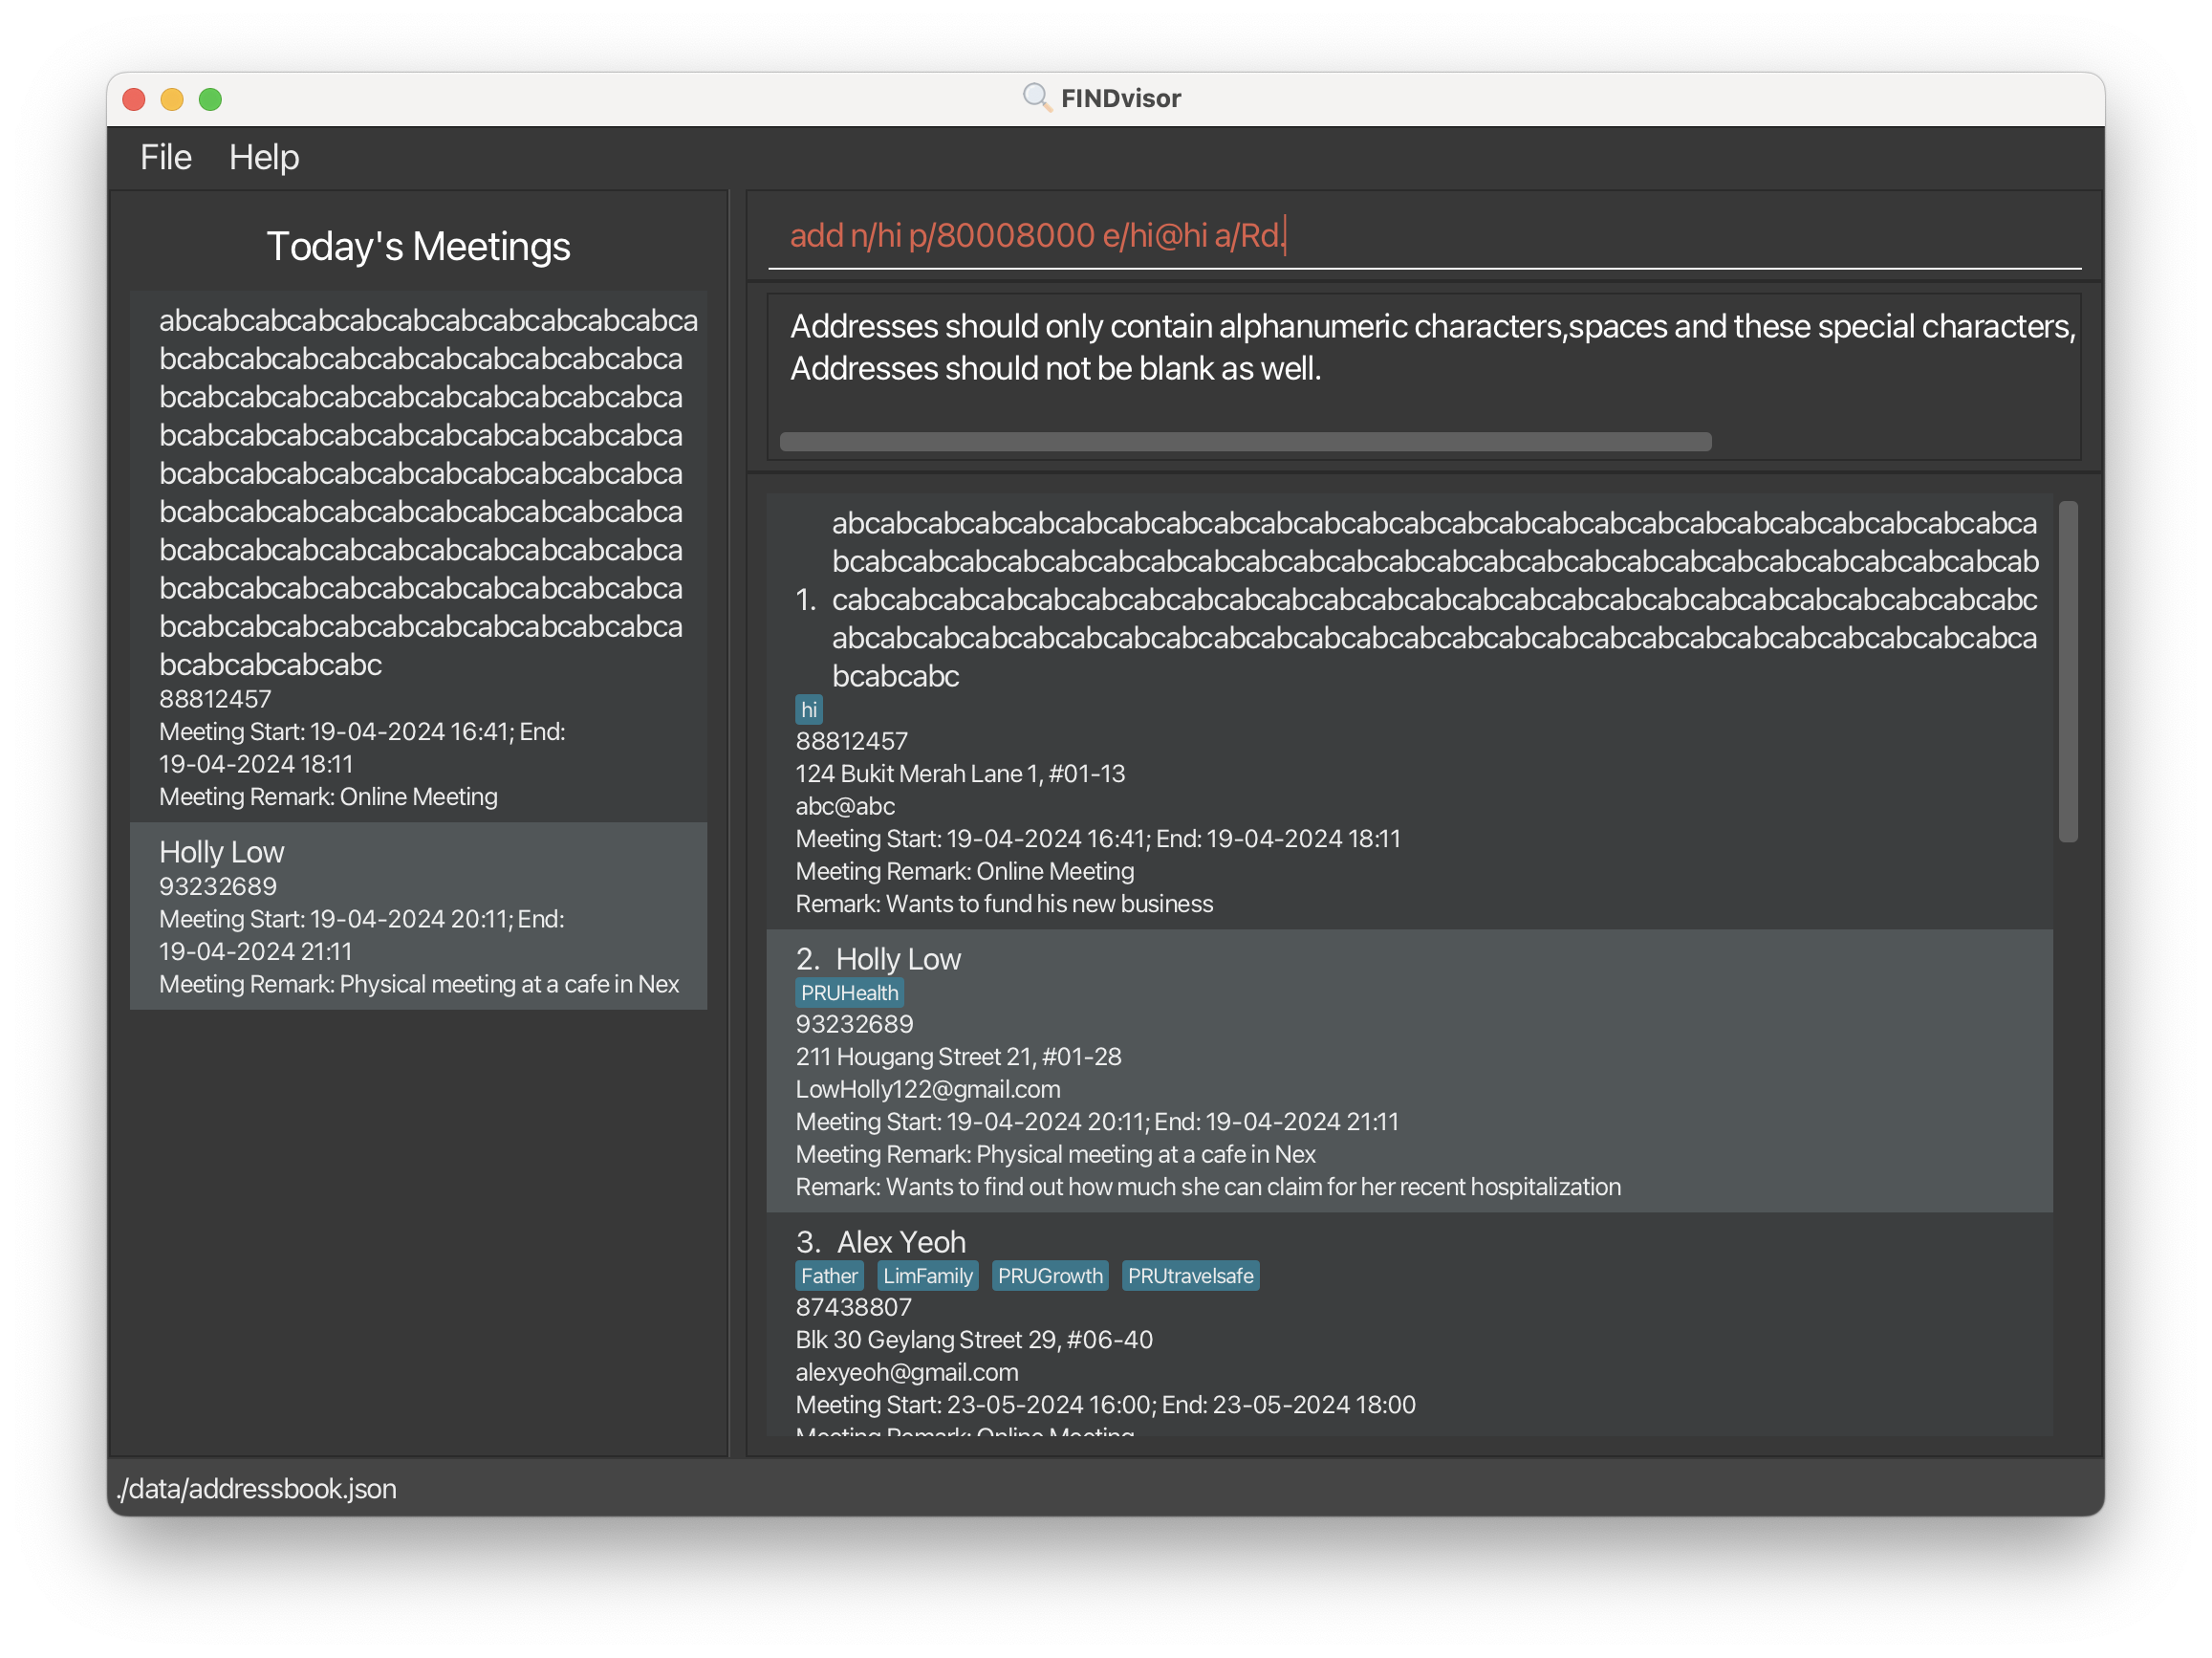This screenshot has width=2212, height=1658.
Task: Click the yellow minimize window button
Action: 172,99
